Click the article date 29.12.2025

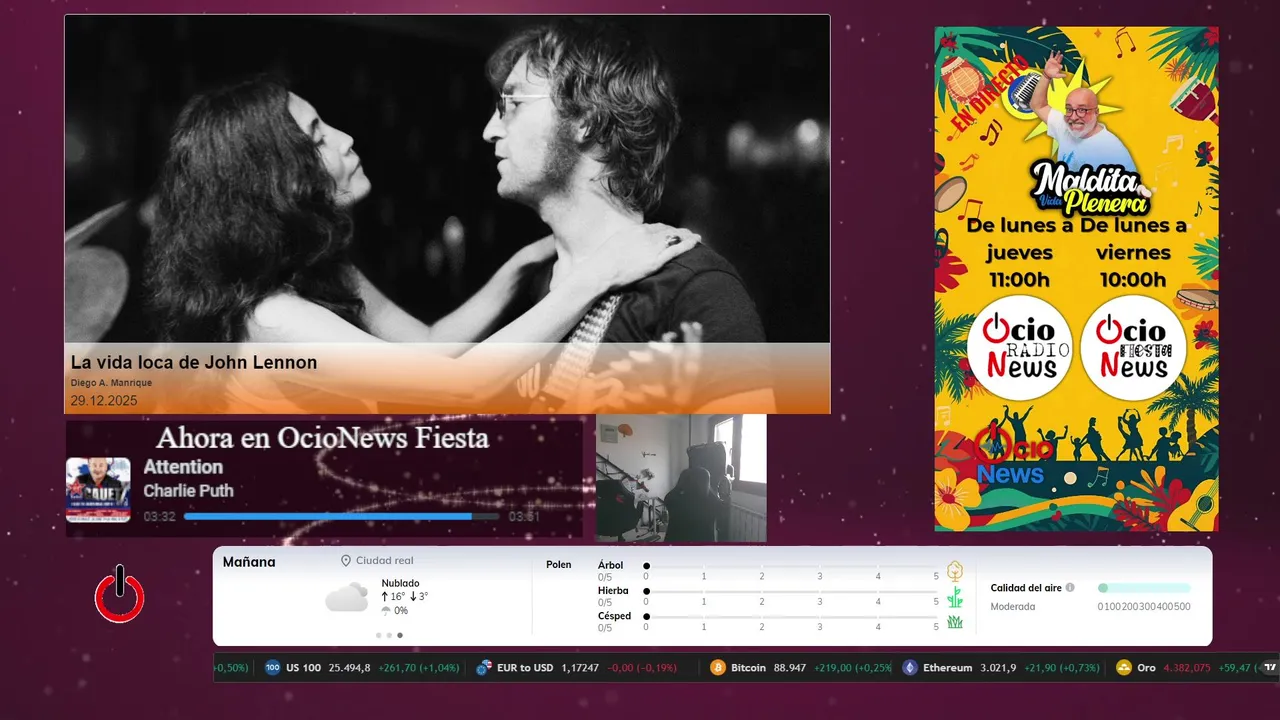pyautogui.click(x=104, y=401)
